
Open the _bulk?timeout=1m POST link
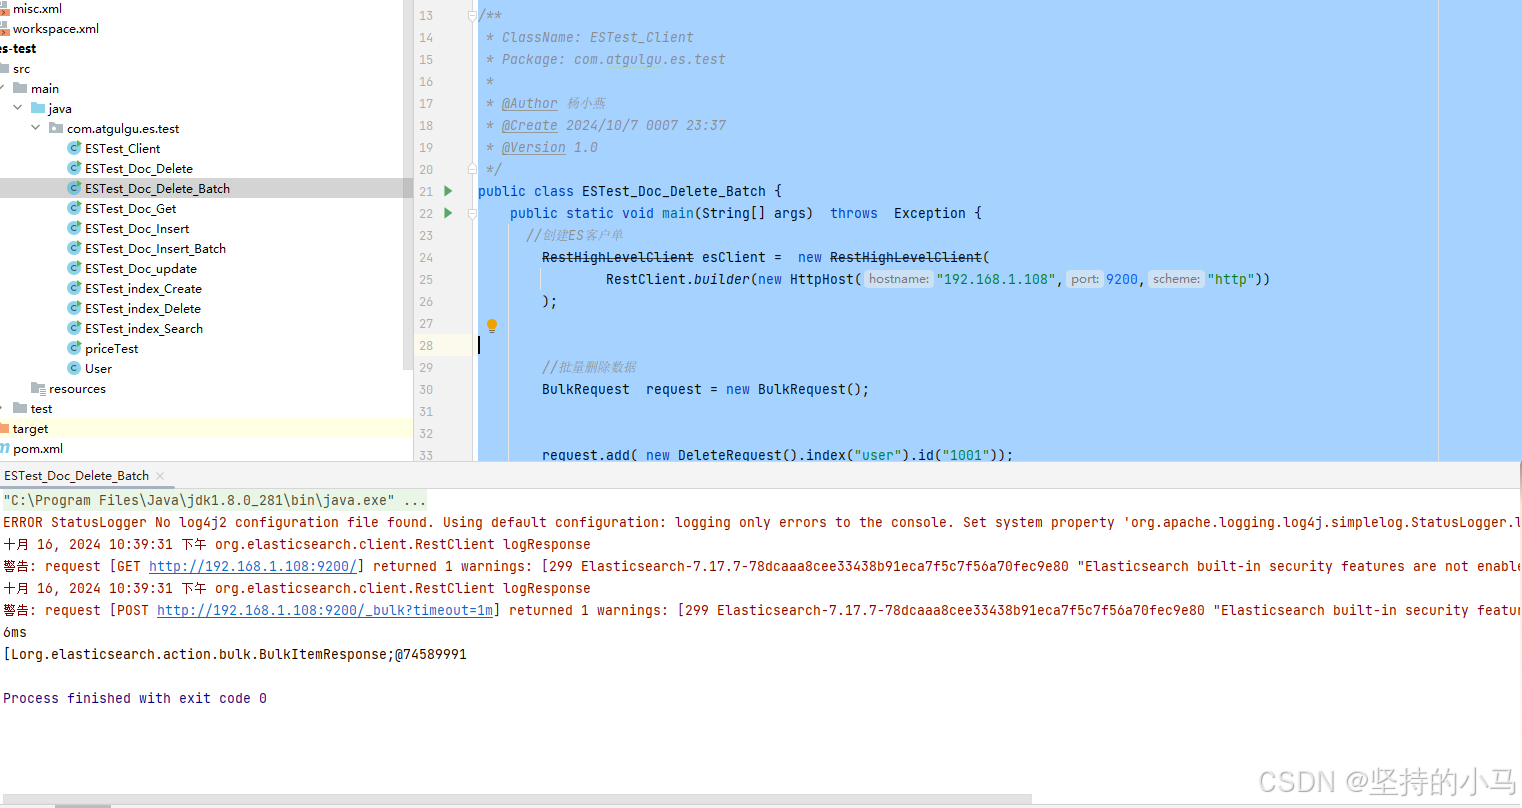point(325,610)
